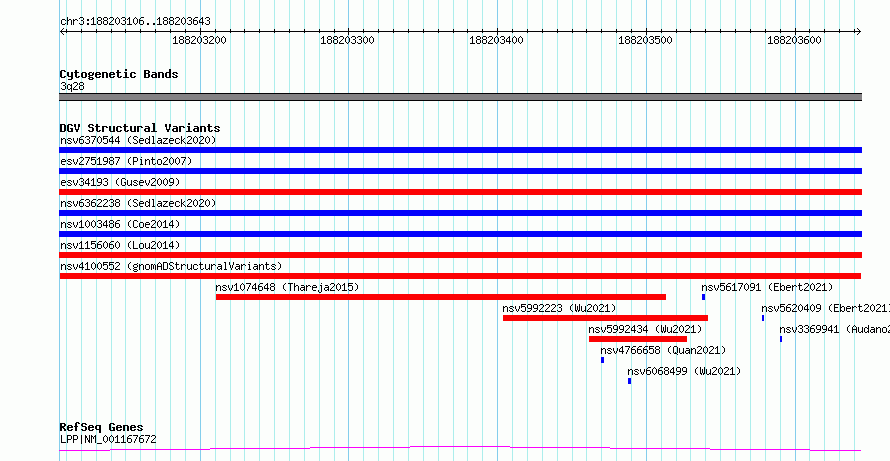The height and width of the screenshot is (461, 890).
Task: Open the nsv1003486 (Coe2014) variant label
Action: (120, 224)
